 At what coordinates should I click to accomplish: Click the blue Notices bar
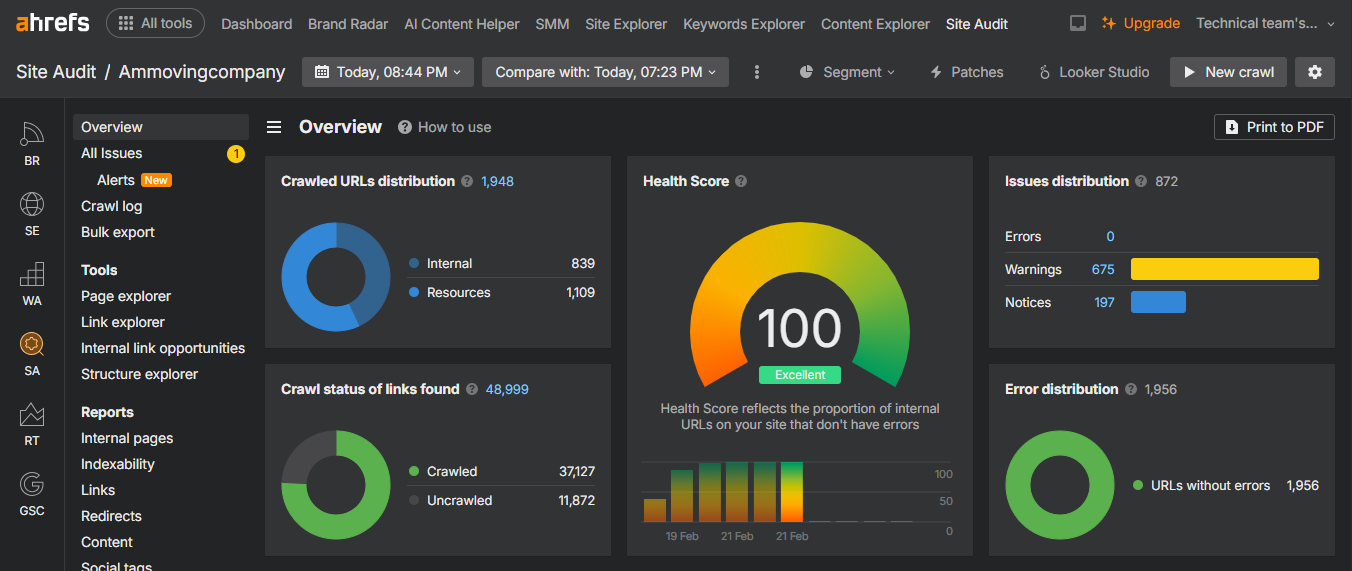1158,302
